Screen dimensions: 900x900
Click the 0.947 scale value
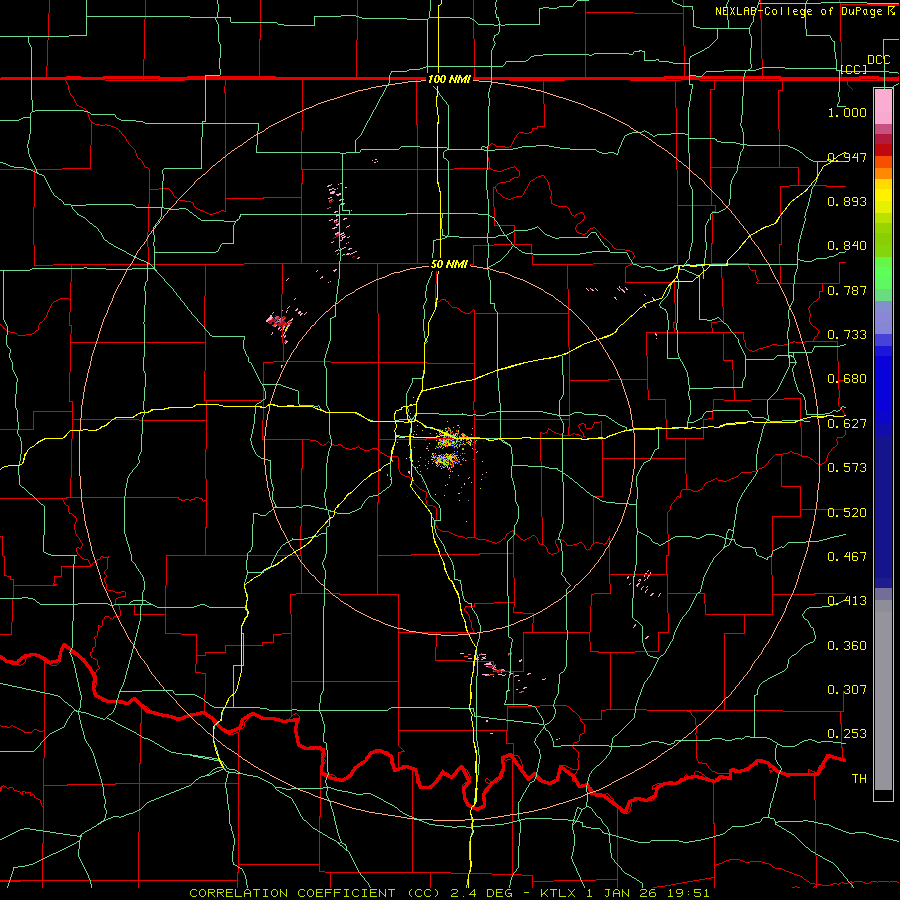coord(847,157)
